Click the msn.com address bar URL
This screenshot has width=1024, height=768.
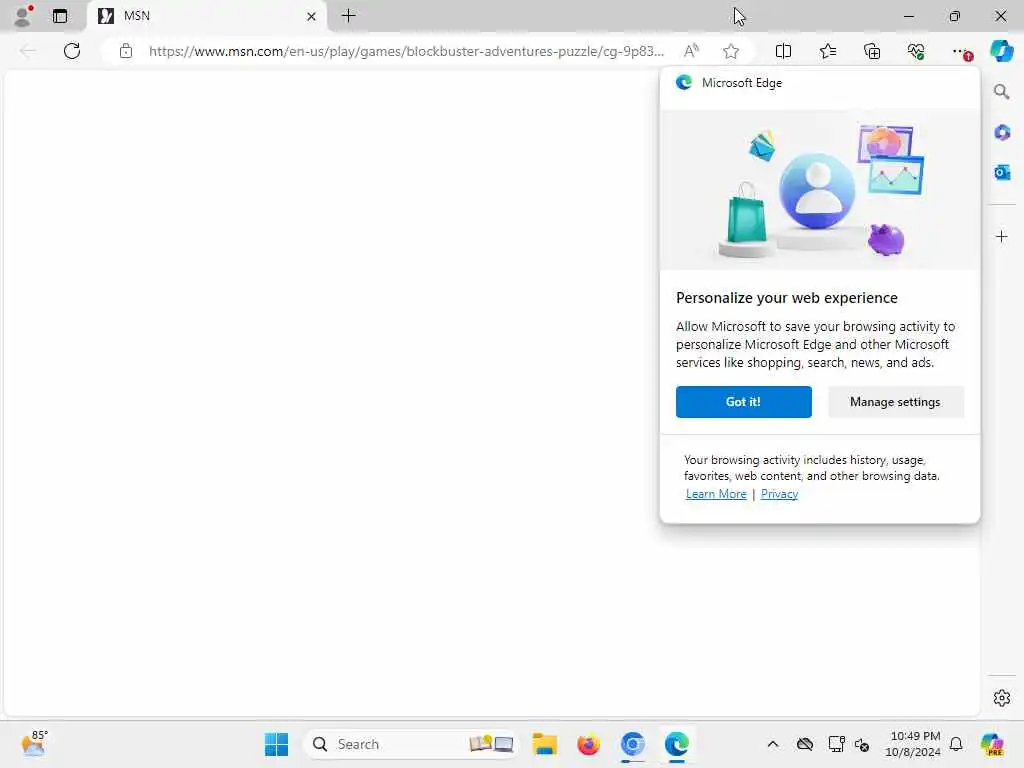click(x=406, y=51)
